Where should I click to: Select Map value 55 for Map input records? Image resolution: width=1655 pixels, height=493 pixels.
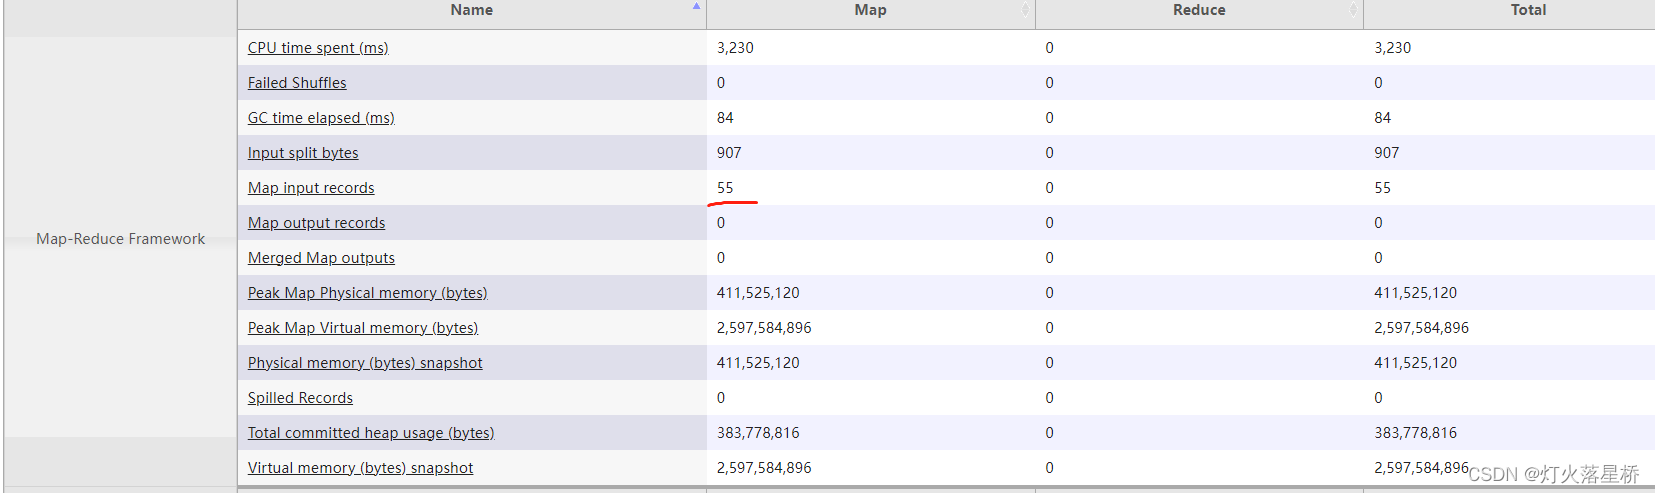725,188
